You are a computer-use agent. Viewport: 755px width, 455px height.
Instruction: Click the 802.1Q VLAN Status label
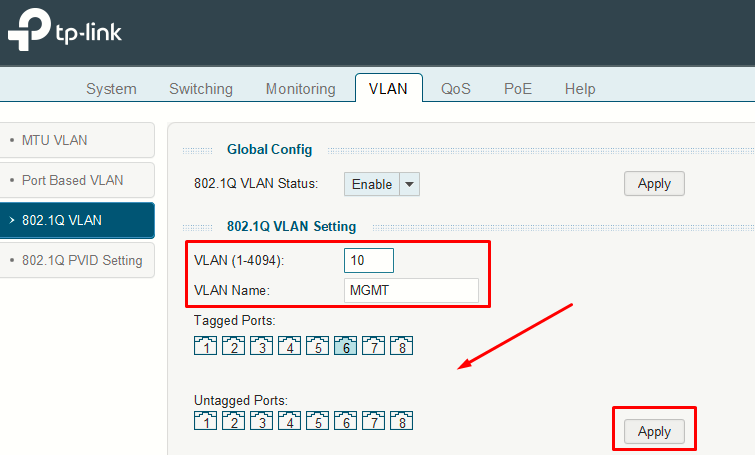pos(256,183)
